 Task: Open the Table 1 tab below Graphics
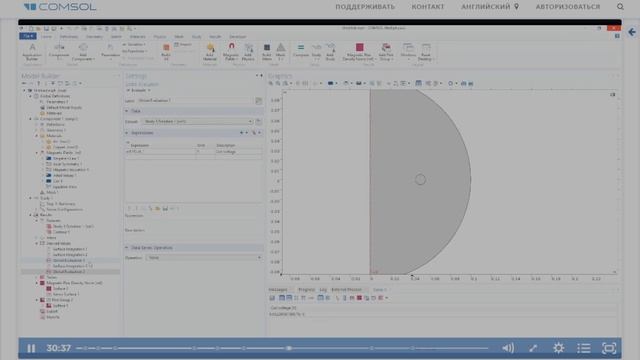point(379,290)
